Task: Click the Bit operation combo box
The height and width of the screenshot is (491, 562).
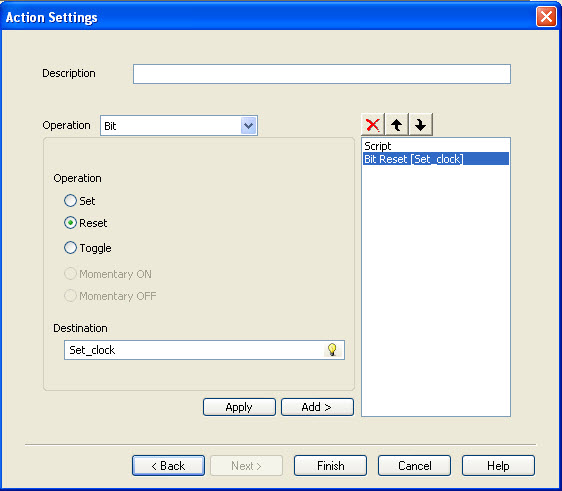Action: click(179, 126)
